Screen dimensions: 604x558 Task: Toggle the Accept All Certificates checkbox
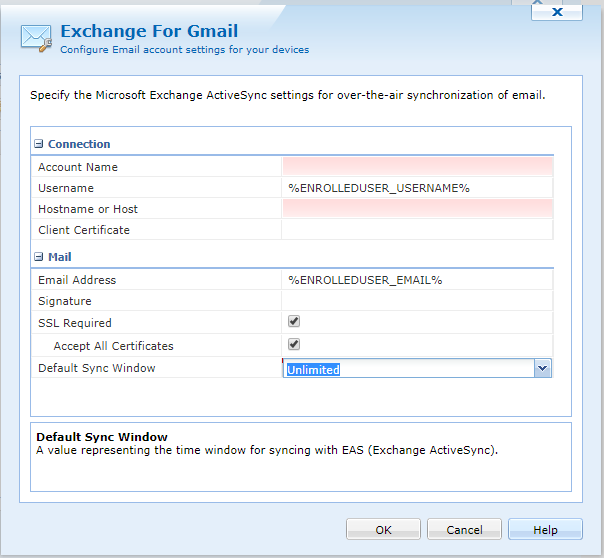click(x=294, y=345)
